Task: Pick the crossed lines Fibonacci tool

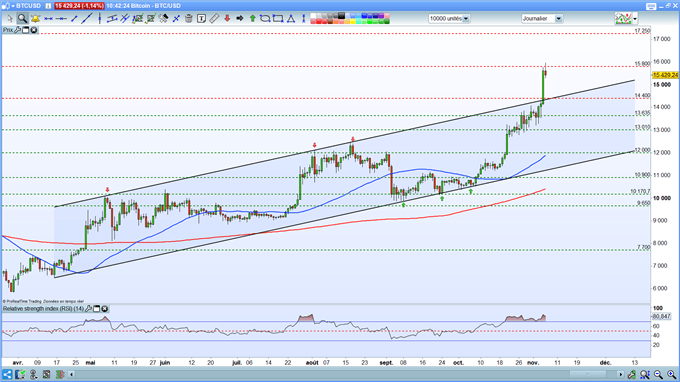Action: coord(124,18)
